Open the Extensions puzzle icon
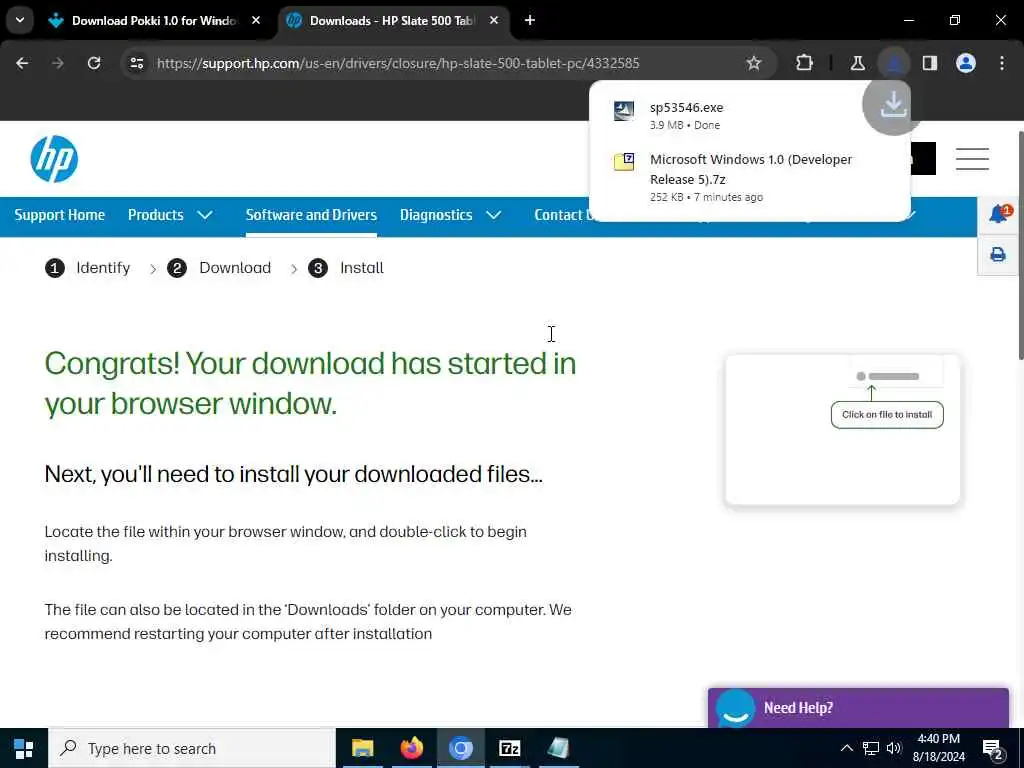The image size is (1024, 768). point(805,63)
